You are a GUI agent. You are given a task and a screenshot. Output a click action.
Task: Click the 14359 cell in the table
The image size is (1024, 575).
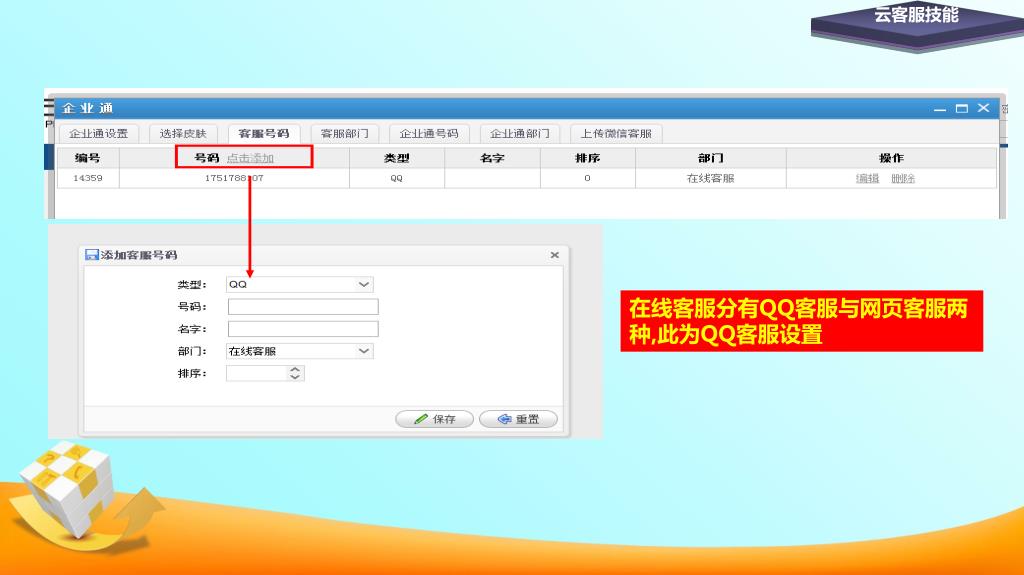pos(88,178)
